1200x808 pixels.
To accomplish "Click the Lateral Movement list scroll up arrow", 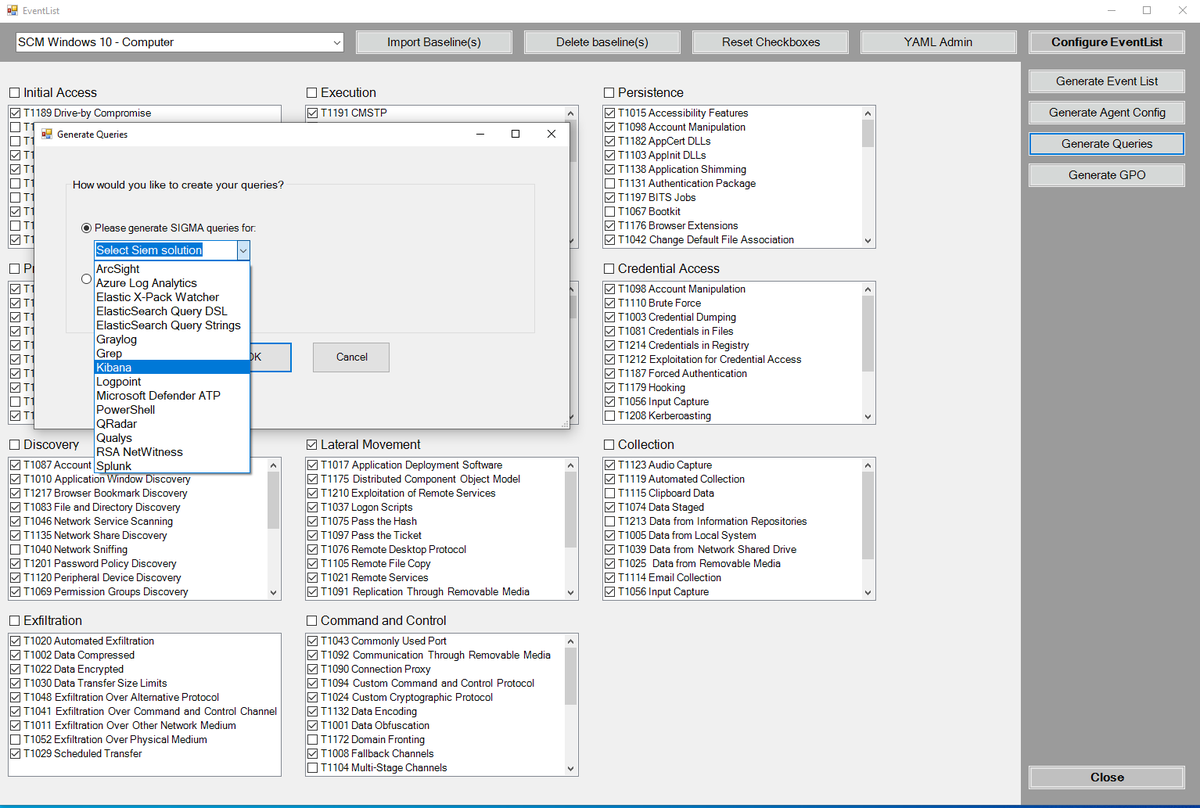I will coord(571,465).
